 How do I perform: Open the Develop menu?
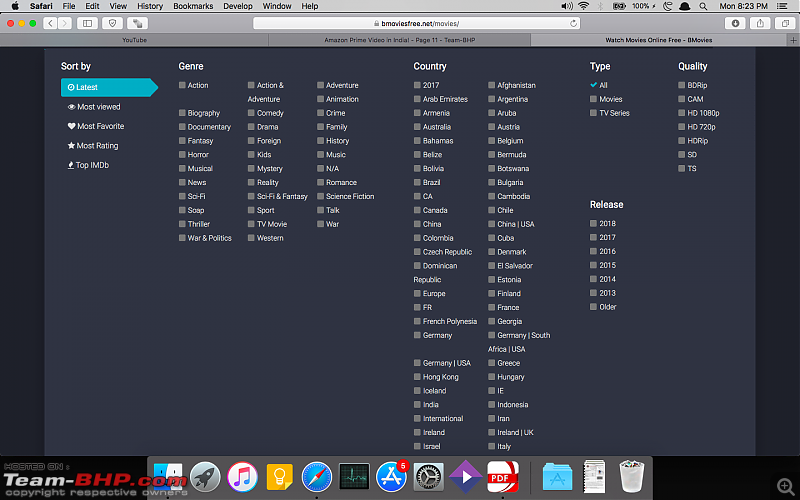238,6
